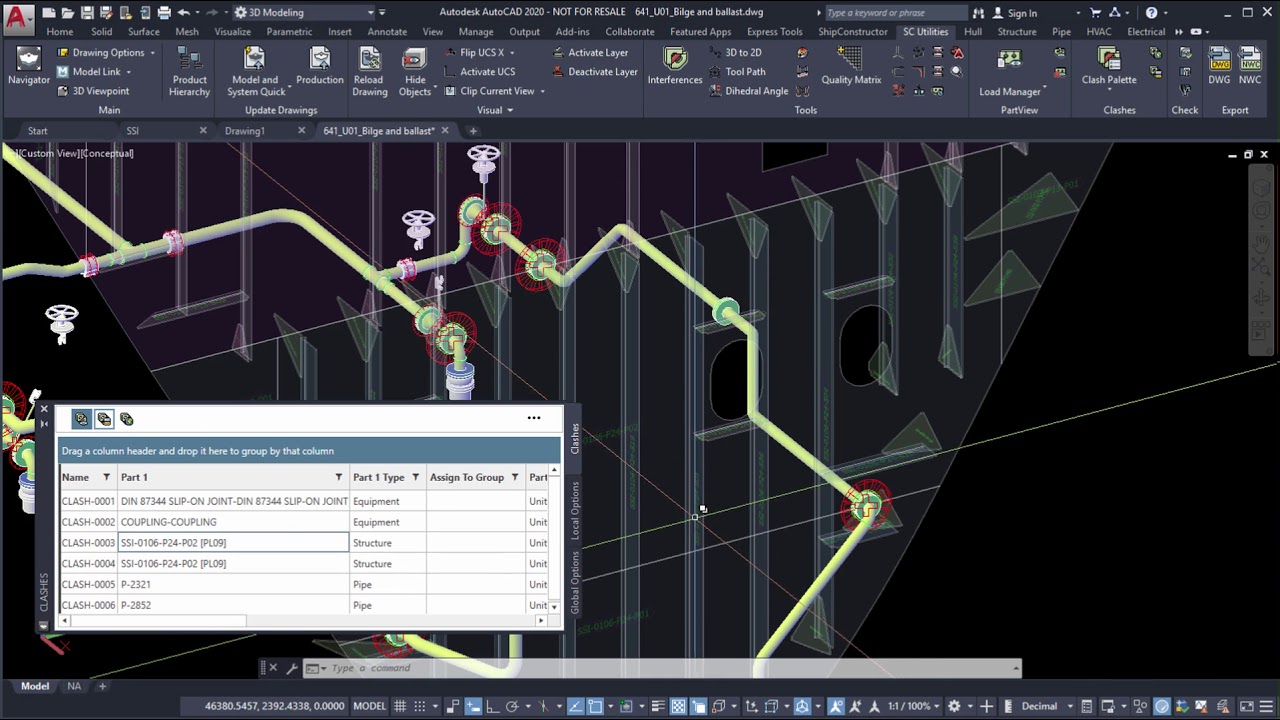
Task: Open the Quality Matrix tool
Action: coord(851,67)
